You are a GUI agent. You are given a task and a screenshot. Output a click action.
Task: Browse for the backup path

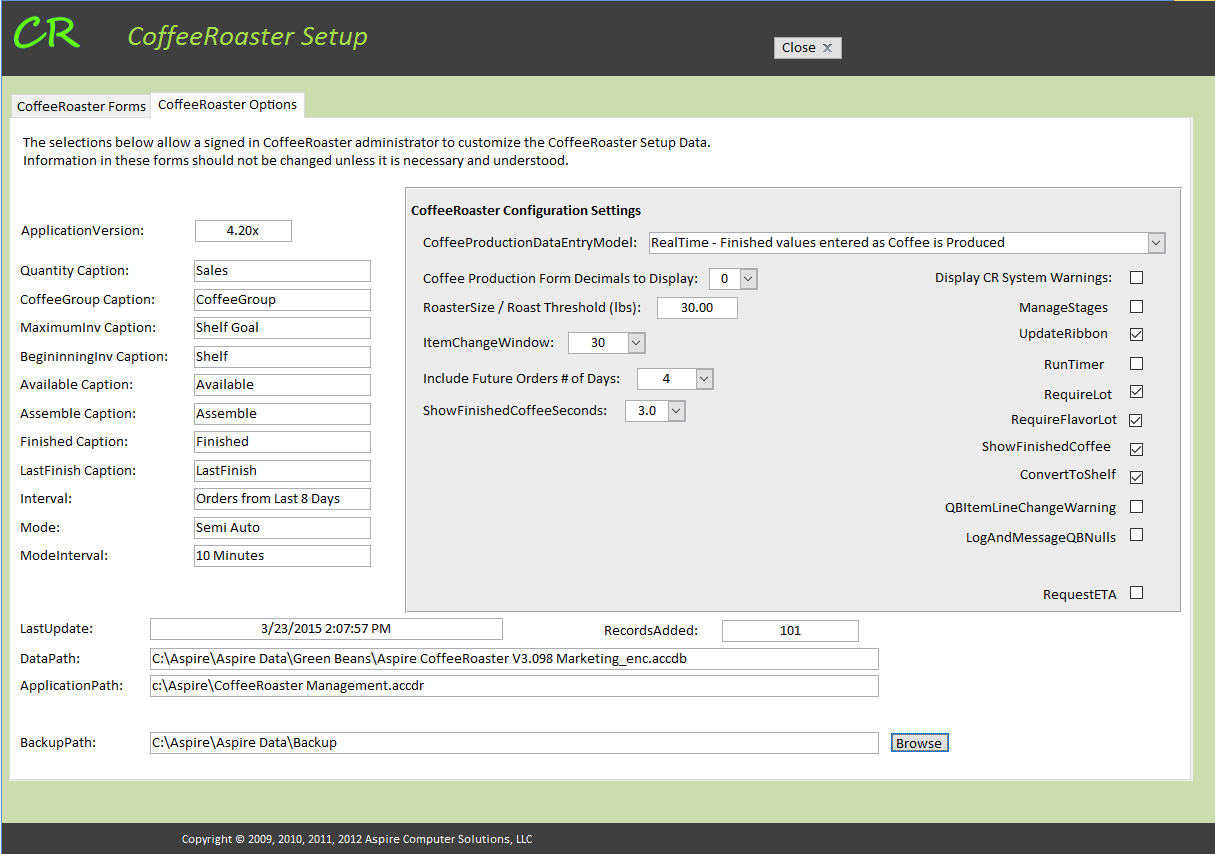coord(919,743)
